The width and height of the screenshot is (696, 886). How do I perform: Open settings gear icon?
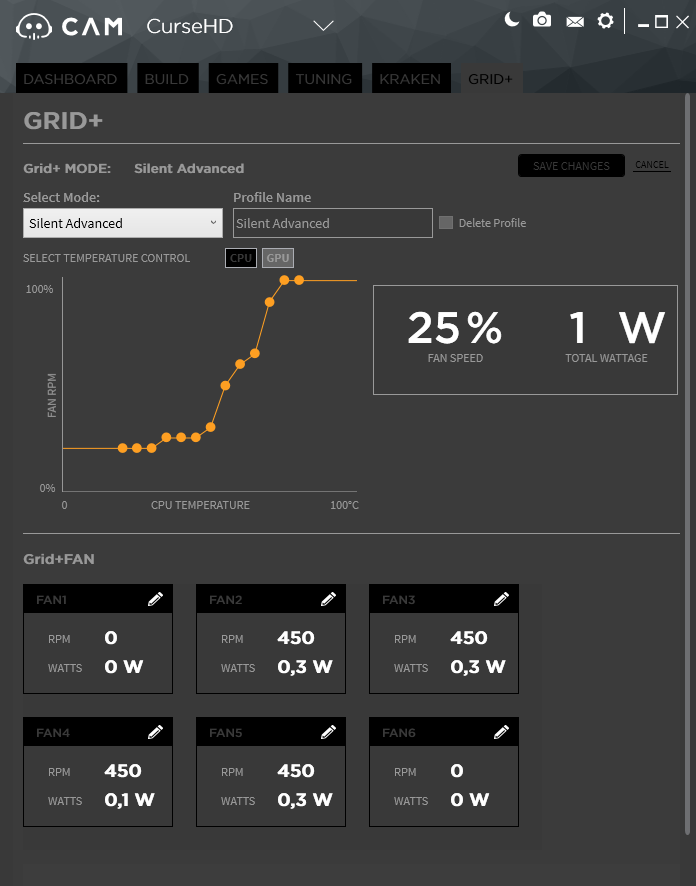pyautogui.click(x=605, y=21)
